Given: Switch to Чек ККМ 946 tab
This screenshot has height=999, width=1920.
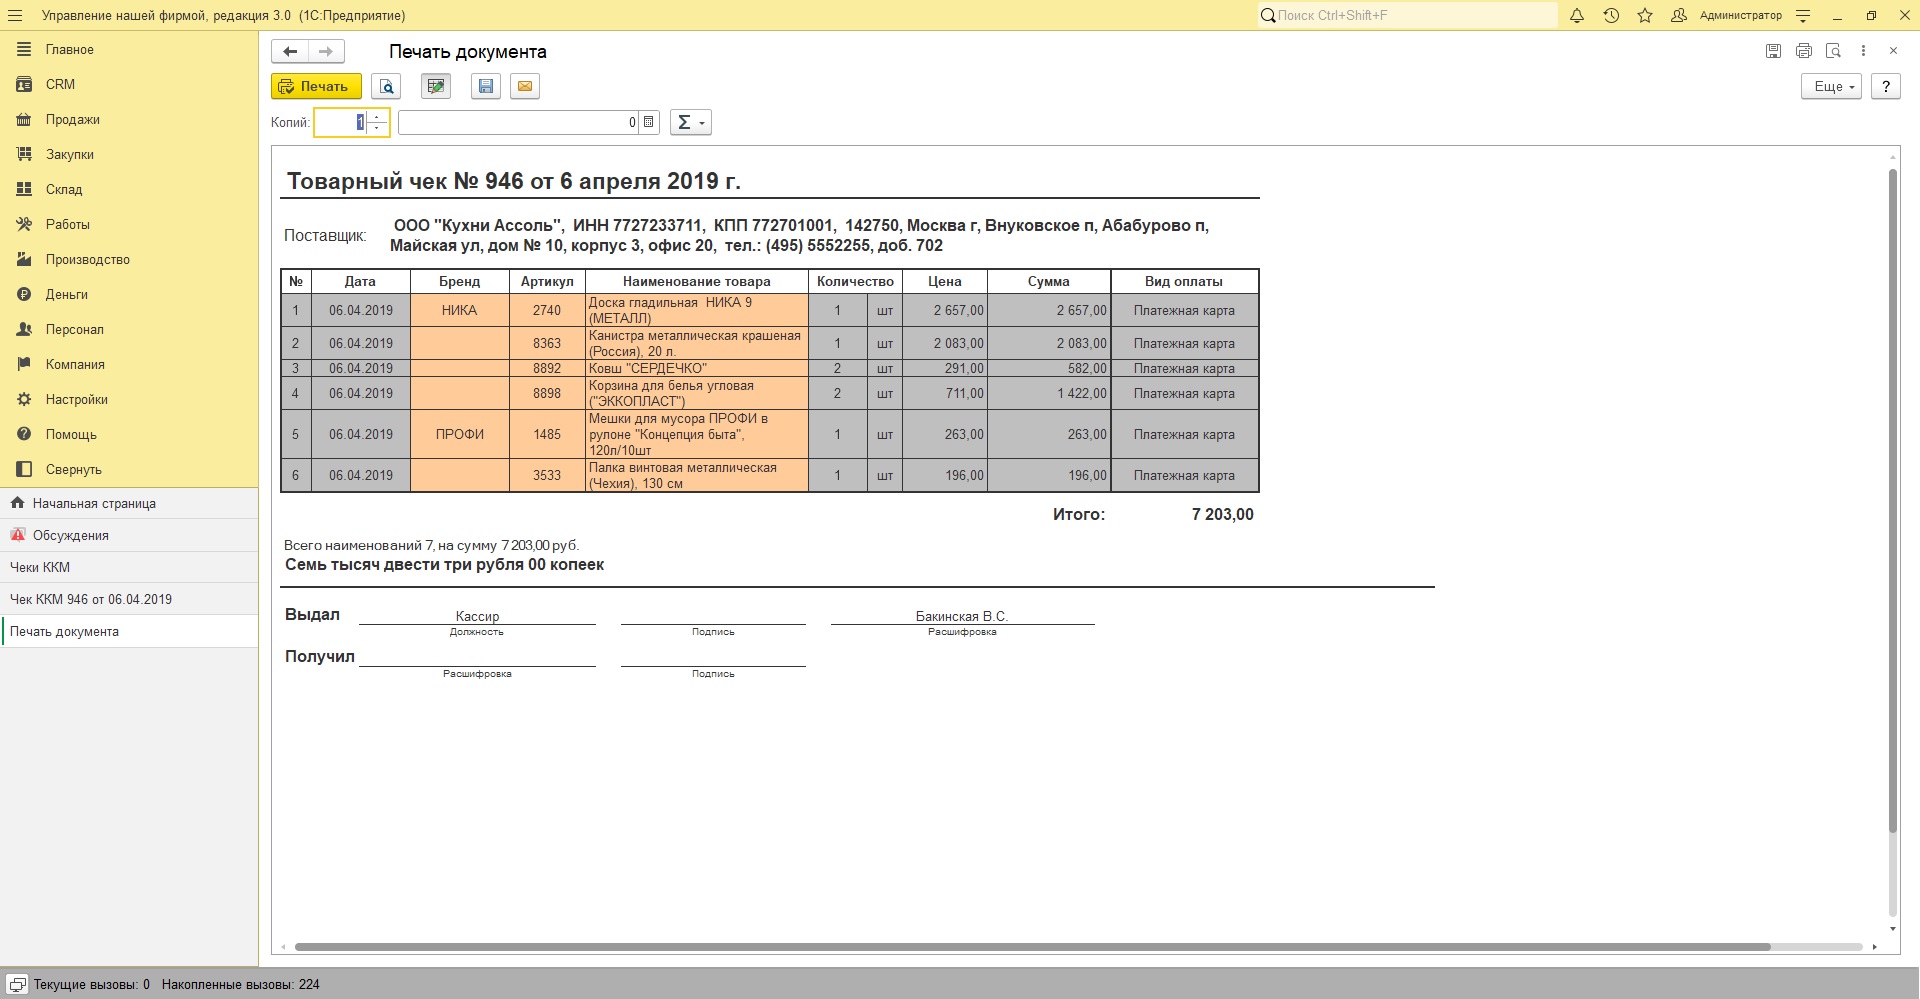Looking at the screenshot, I should [129, 599].
